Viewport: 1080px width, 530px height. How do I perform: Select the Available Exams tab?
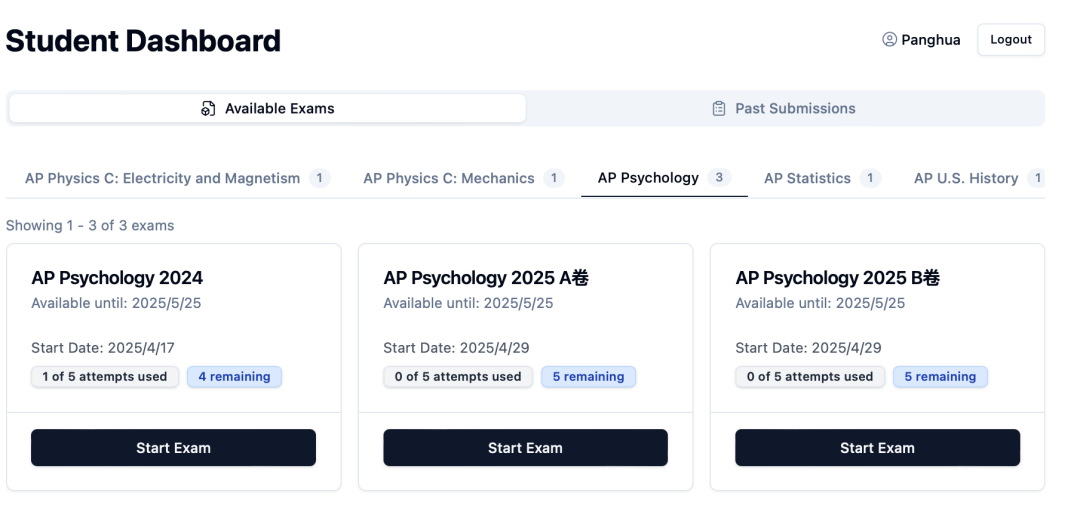[x=267, y=109]
